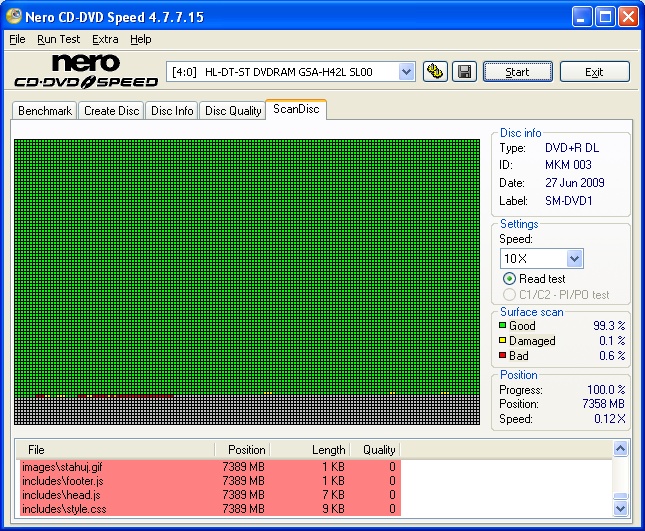Click the Exit button
This screenshot has width=645, height=531.
[x=594, y=72]
